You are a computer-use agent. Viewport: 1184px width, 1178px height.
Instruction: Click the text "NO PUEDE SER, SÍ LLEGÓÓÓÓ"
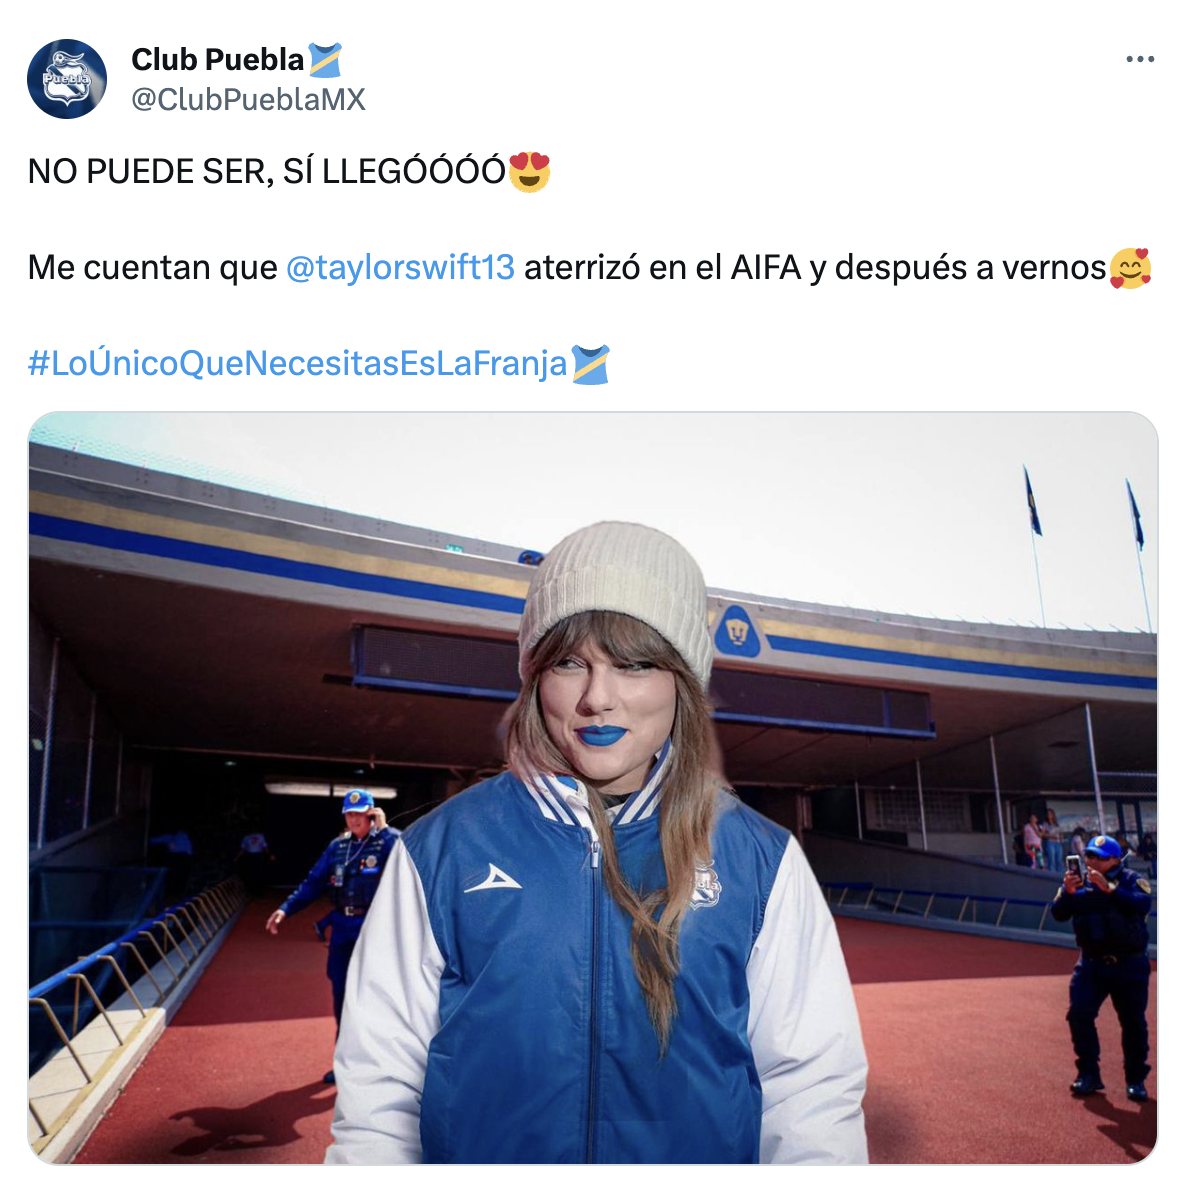pos(266,171)
